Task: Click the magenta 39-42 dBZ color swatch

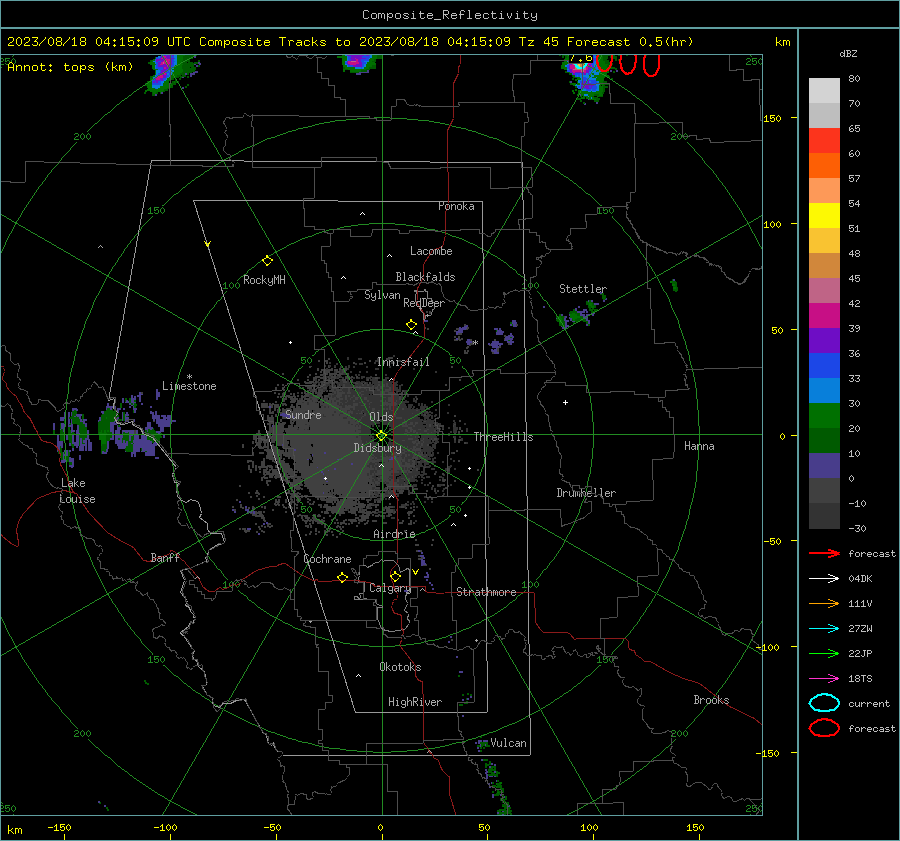Action: coord(824,316)
